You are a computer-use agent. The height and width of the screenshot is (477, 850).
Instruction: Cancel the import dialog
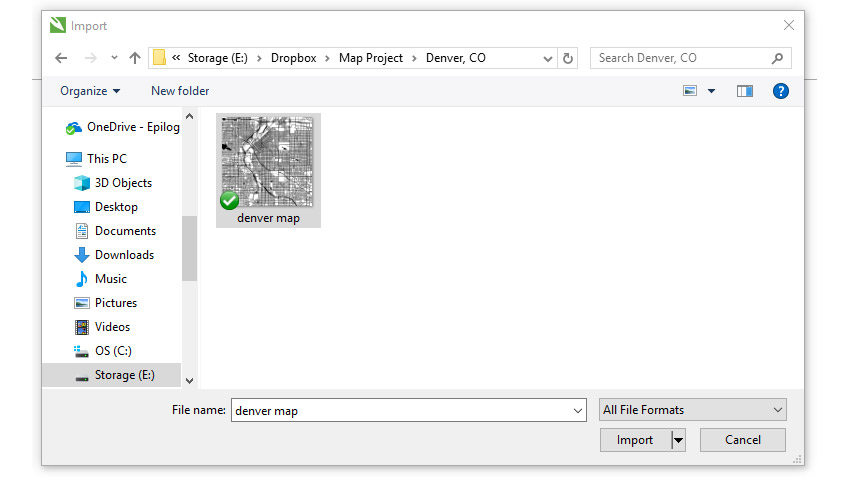point(742,440)
